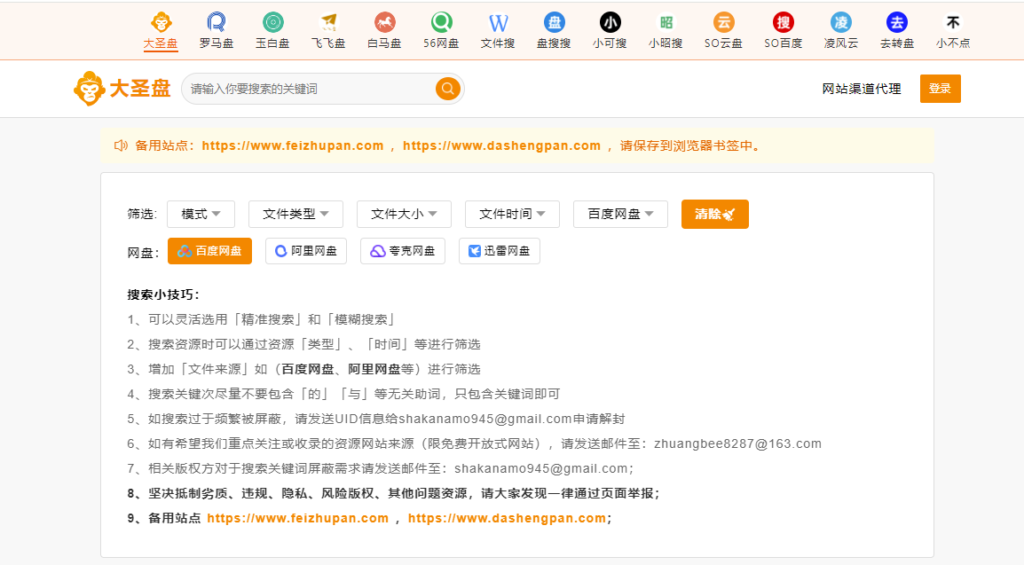Click the 登录 login button

point(940,88)
